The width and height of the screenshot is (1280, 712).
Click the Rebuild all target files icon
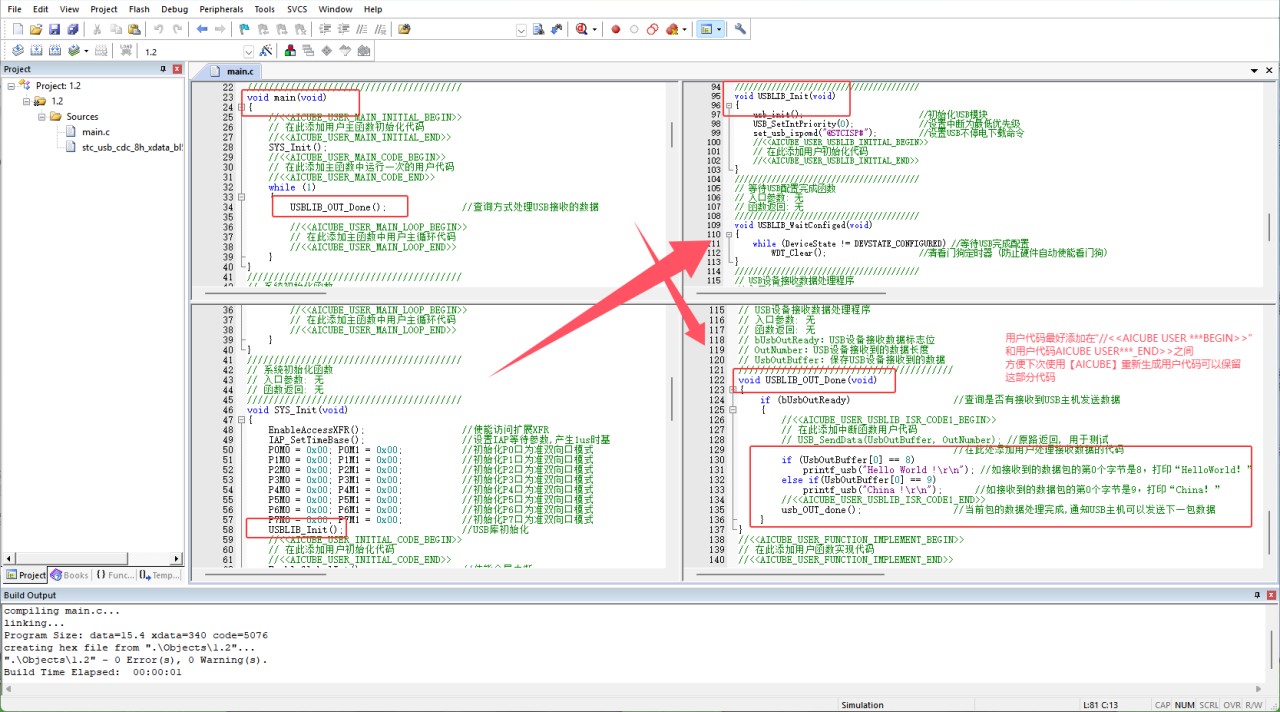[54, 50]
